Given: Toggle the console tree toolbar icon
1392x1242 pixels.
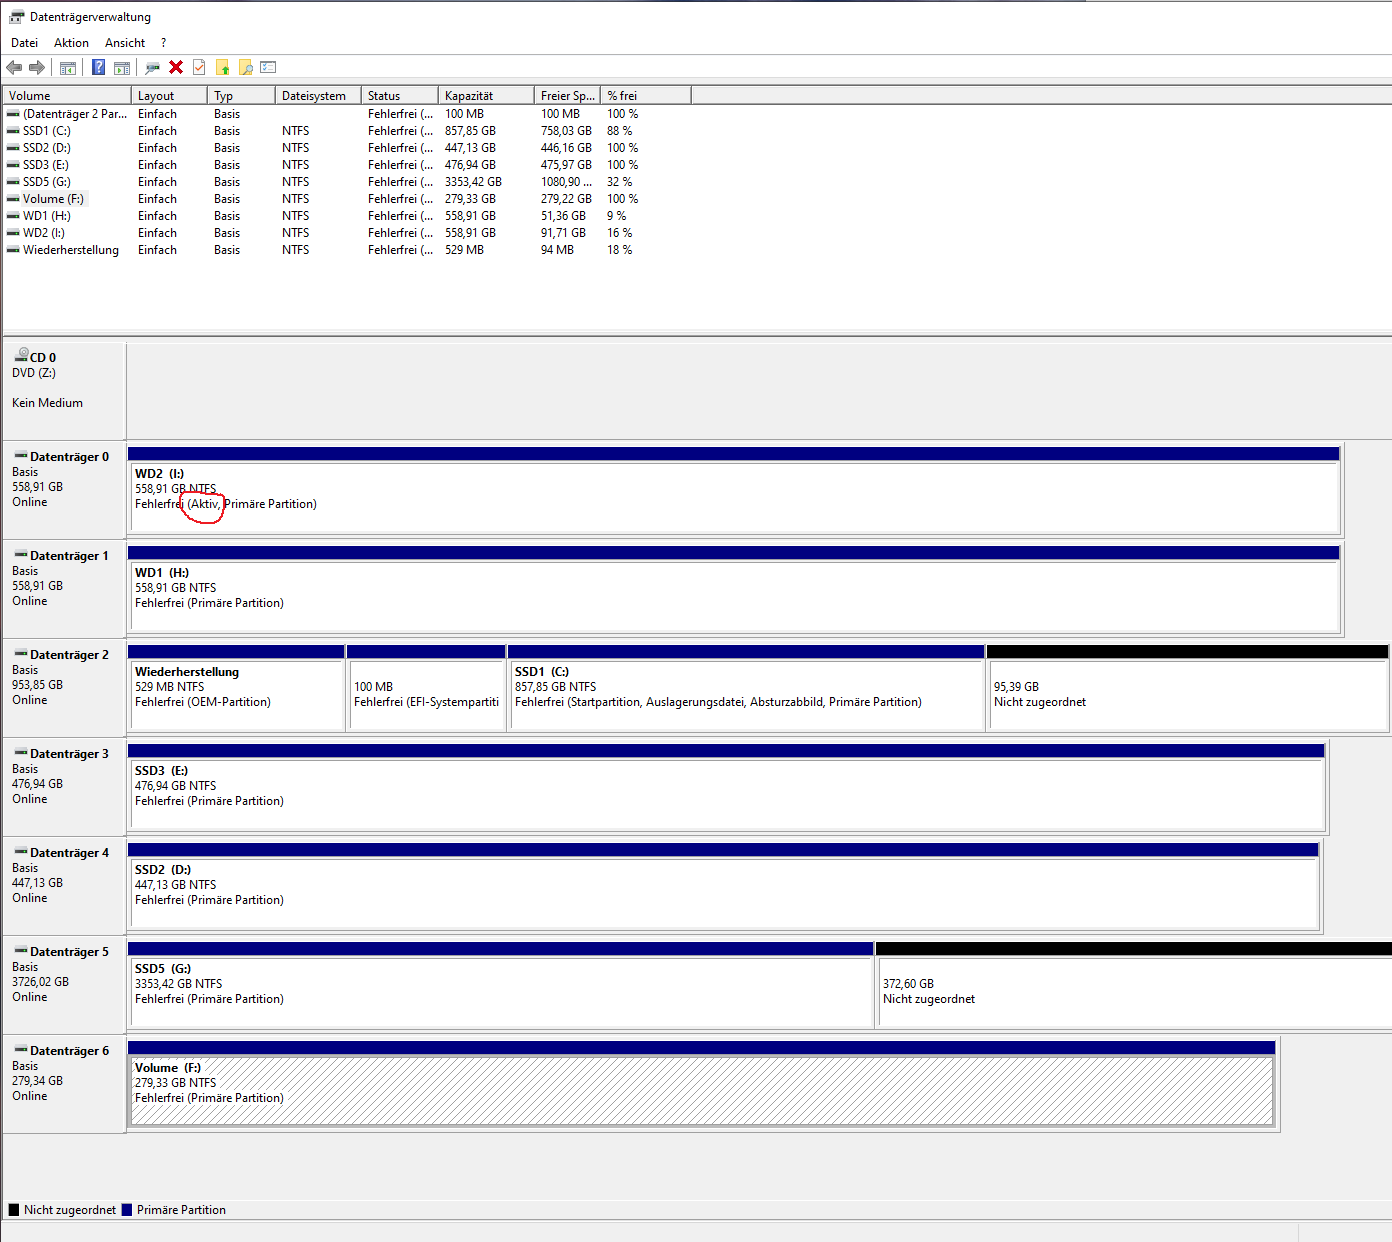Looking at the screenshot, I should pos(68,67).
